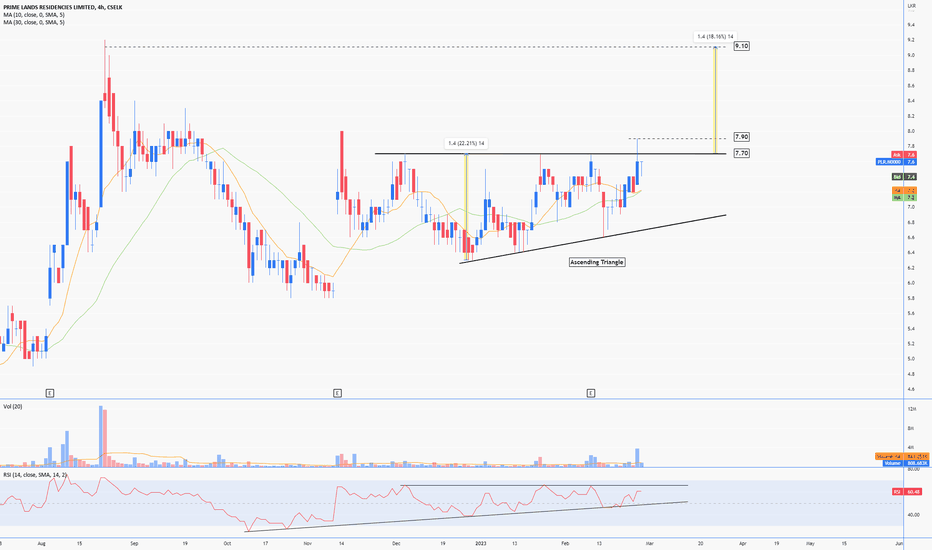
Task: Click the 'Oct' date on time axis
Action: [x=226, y=543]
